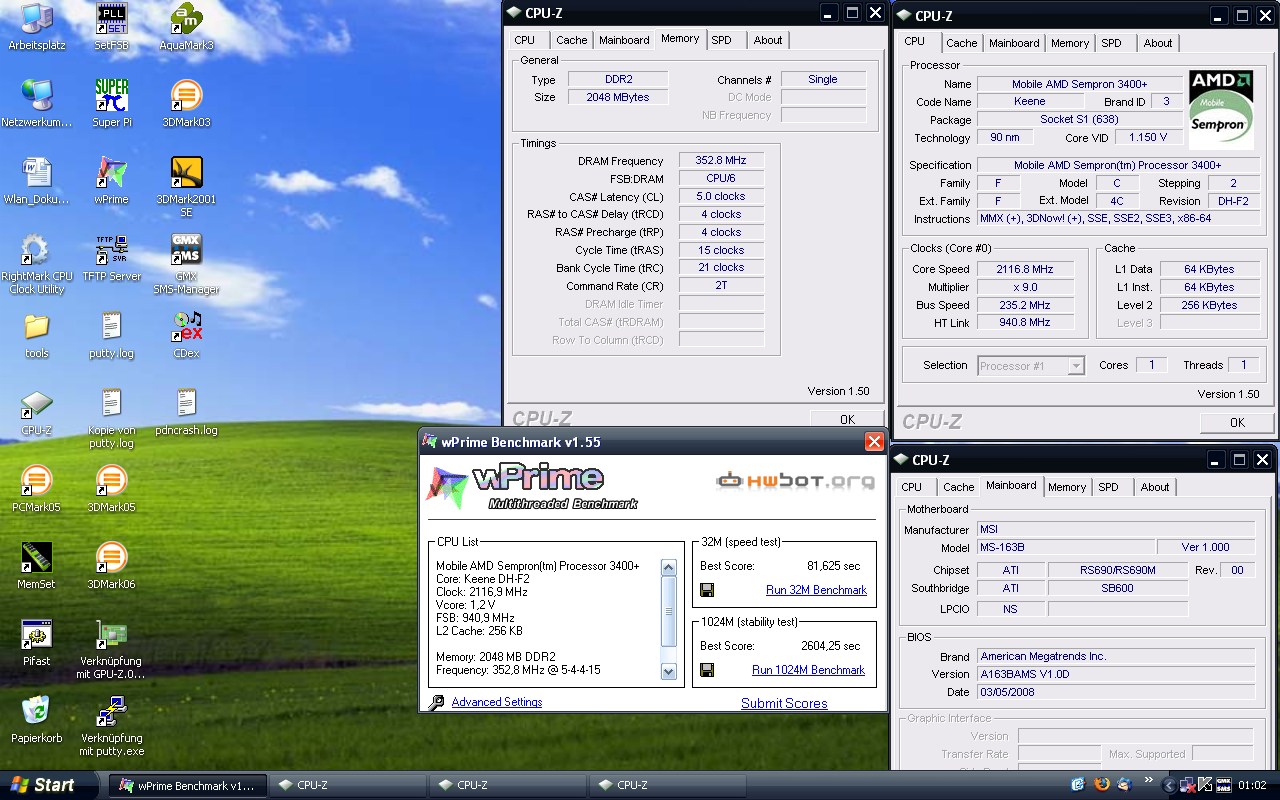The width and height of the screenshot is (1280, 800).
Task: Open About tab in top-right CPU-Z window
Action: (x=1158, y=43)
